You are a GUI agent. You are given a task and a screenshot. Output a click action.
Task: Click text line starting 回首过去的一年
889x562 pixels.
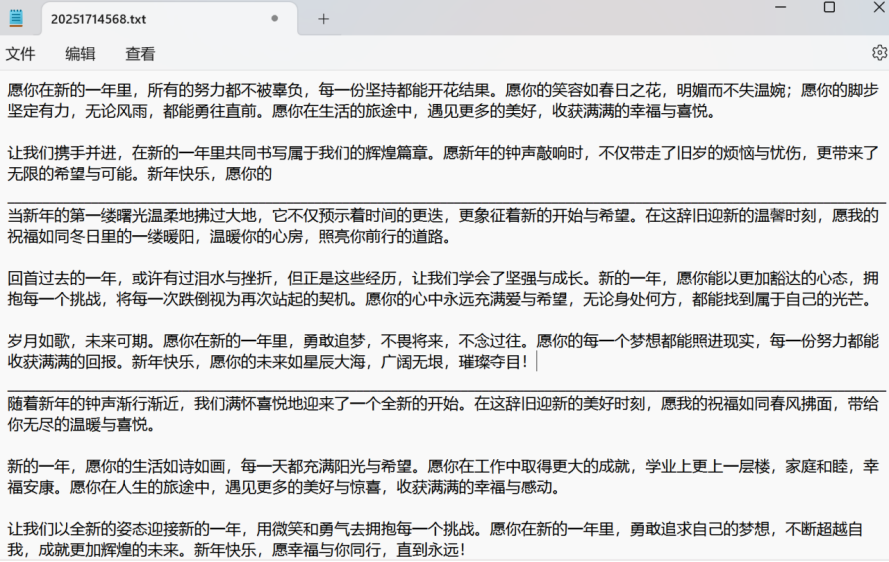point(443,278)
